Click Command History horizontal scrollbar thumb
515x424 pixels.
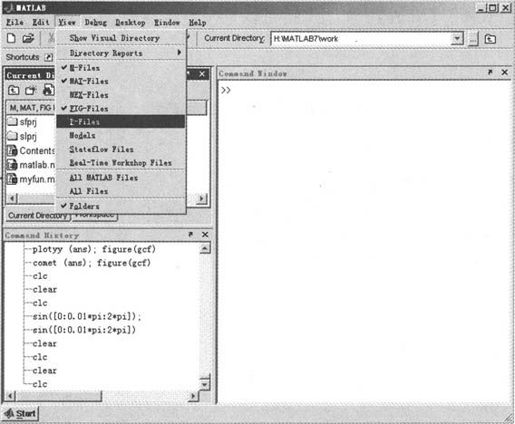[x=59, y=396]
